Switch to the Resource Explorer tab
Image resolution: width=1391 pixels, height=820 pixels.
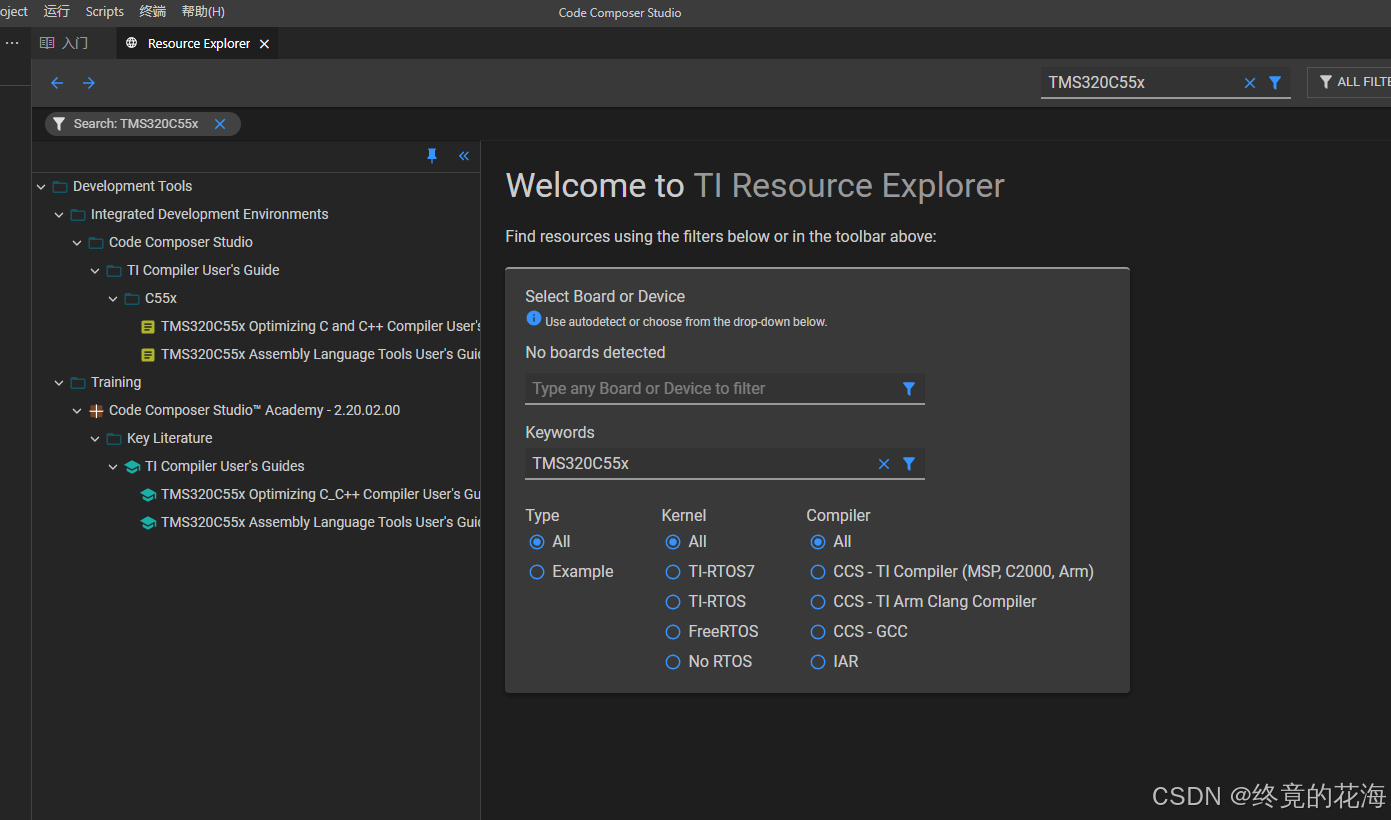[198, 43]
